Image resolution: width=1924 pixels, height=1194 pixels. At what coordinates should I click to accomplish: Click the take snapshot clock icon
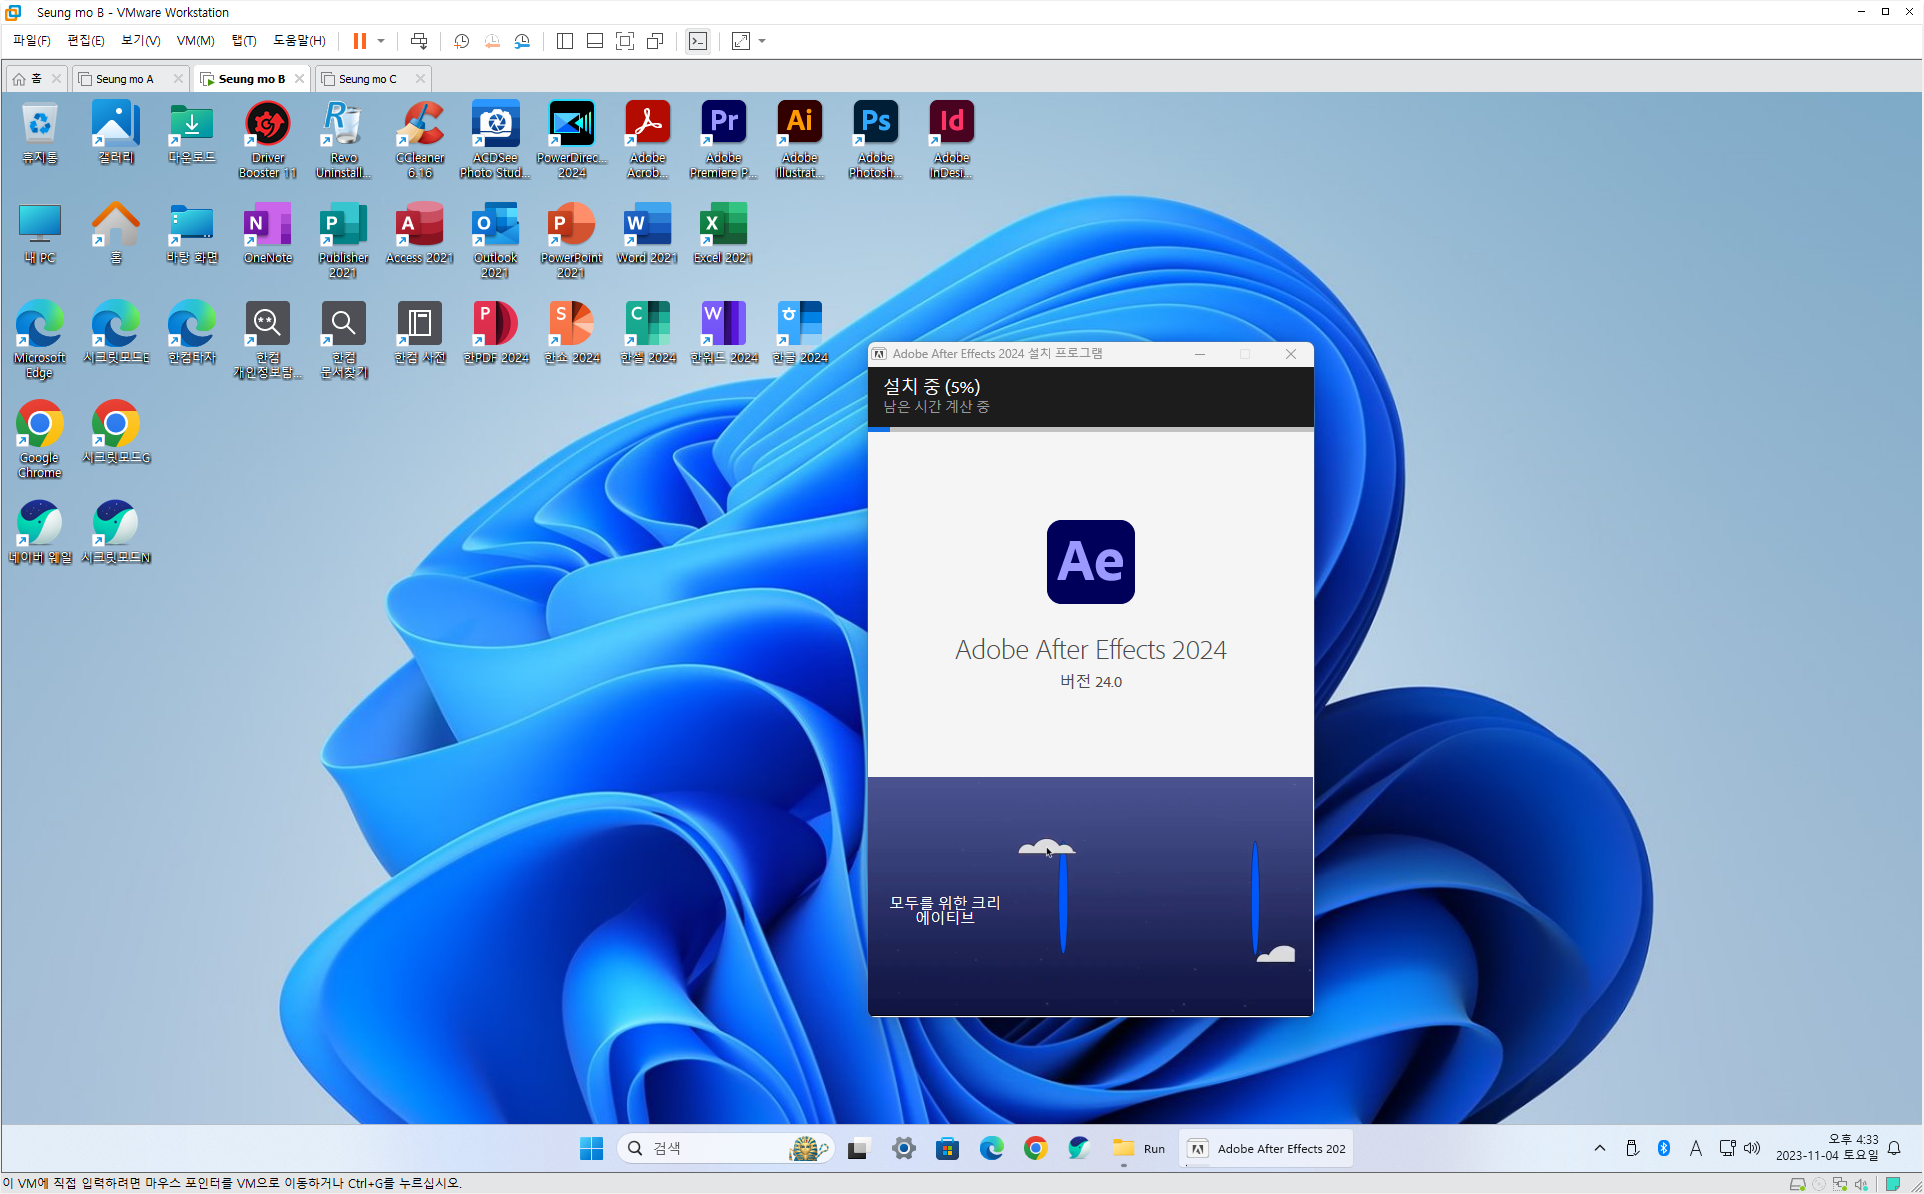point(461,41)
